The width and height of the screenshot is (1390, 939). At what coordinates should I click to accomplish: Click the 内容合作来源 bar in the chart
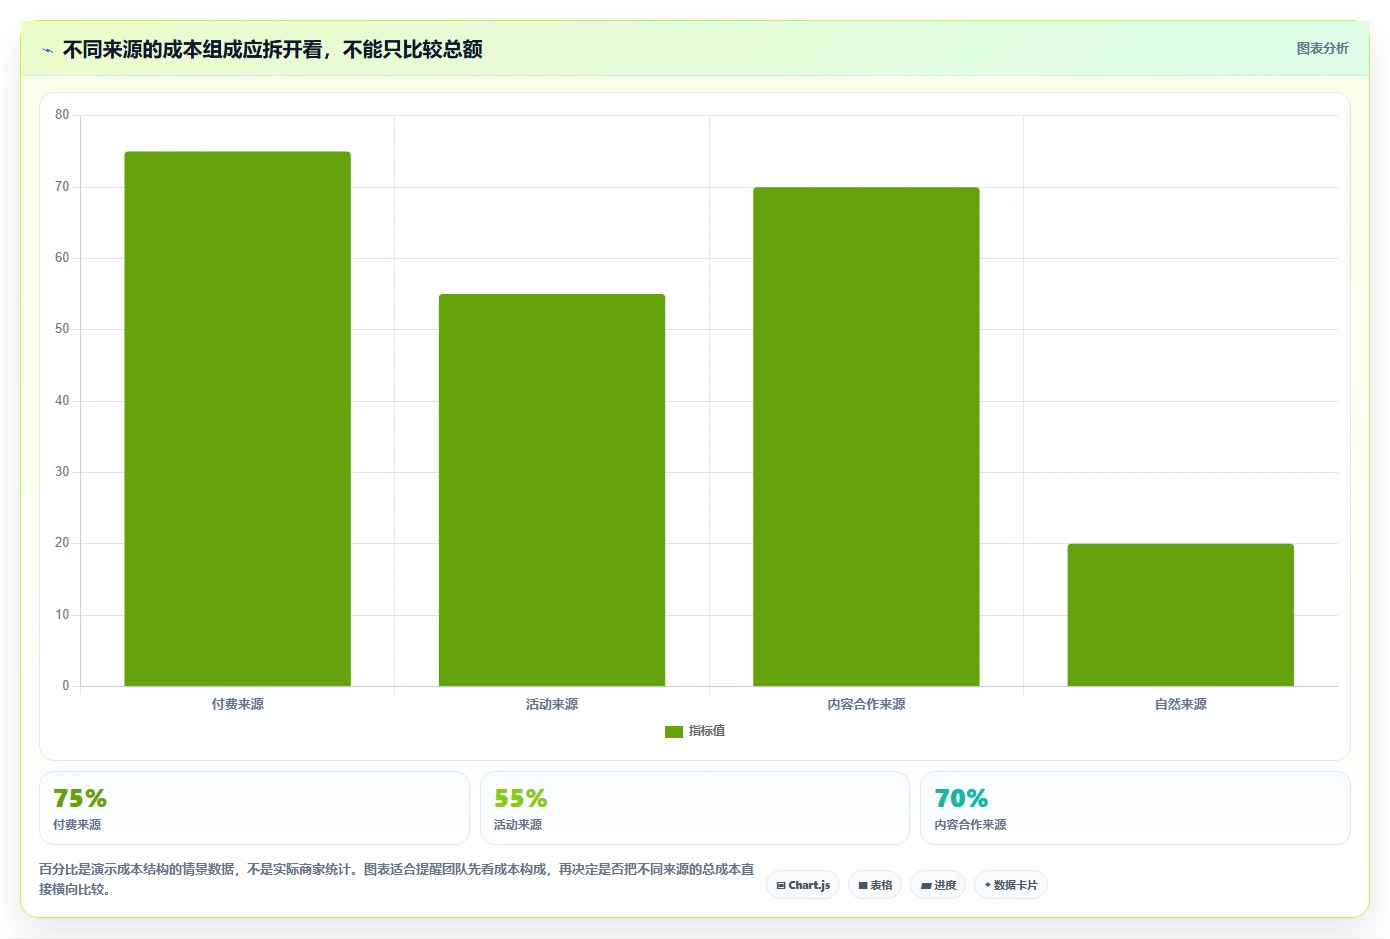(866, 437)
